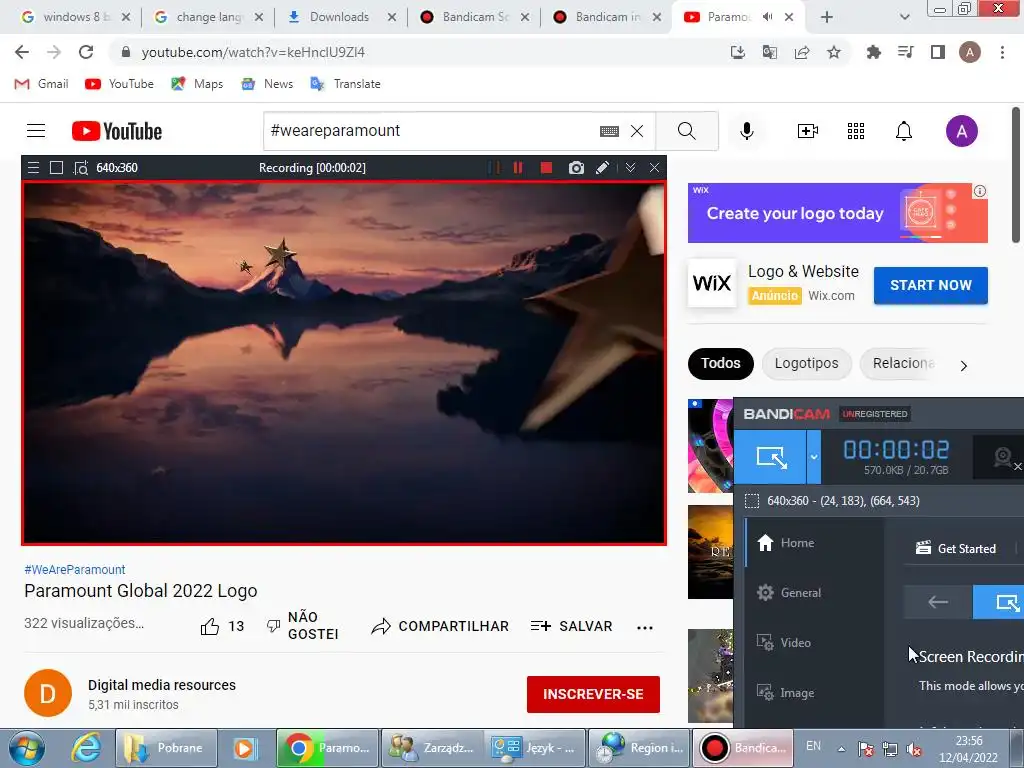The image size is (1024, 768).
Task: Open the Windows Start button
Action: click(x=27, y=748)
